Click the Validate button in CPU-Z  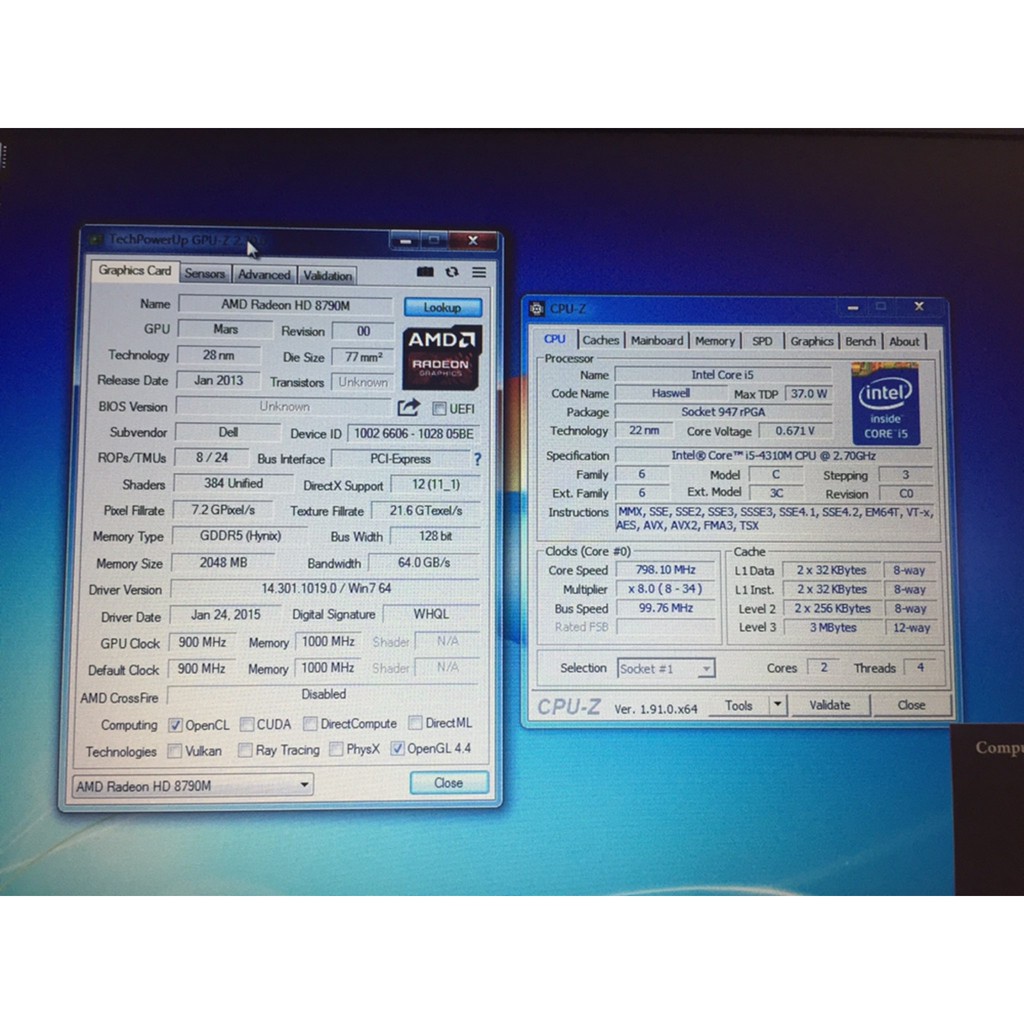(829, 705)
